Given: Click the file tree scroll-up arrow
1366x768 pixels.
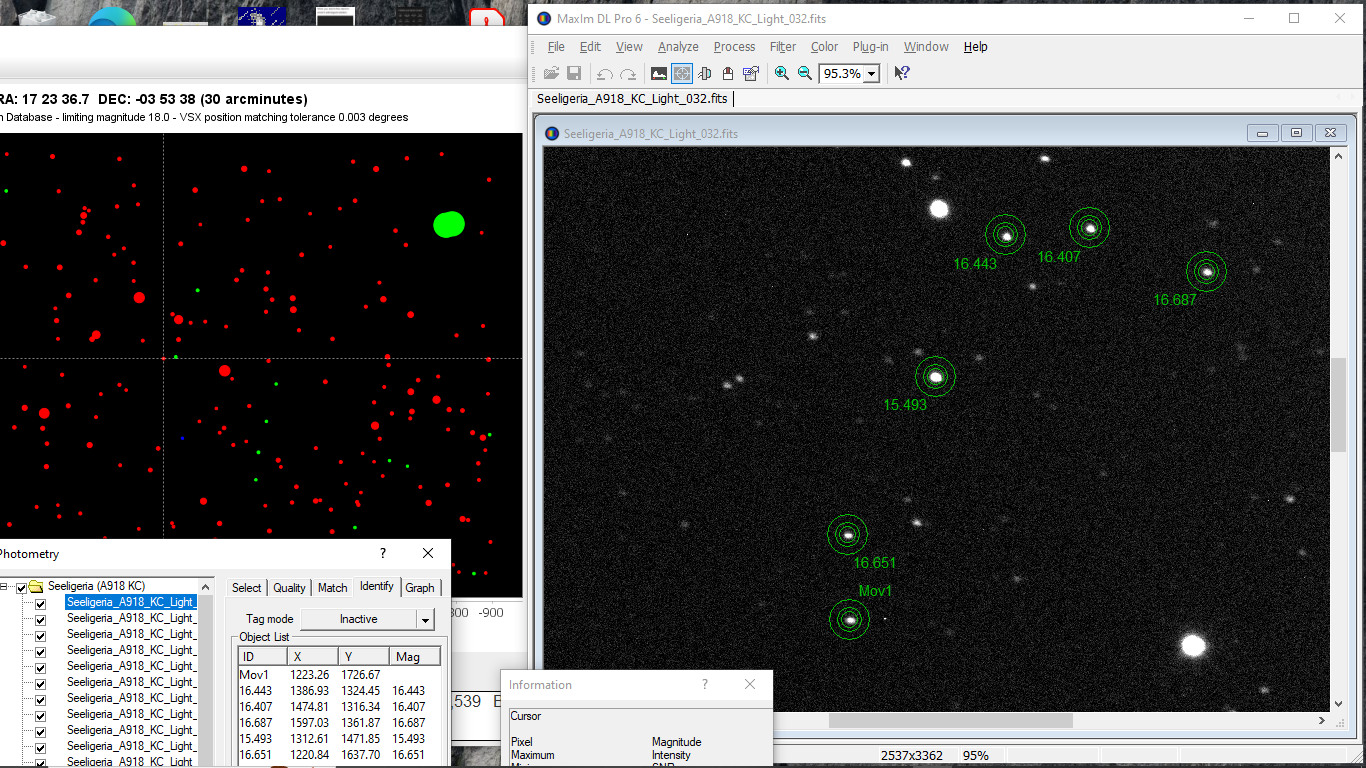Looking at the screenshot, I should coord(207,586).
